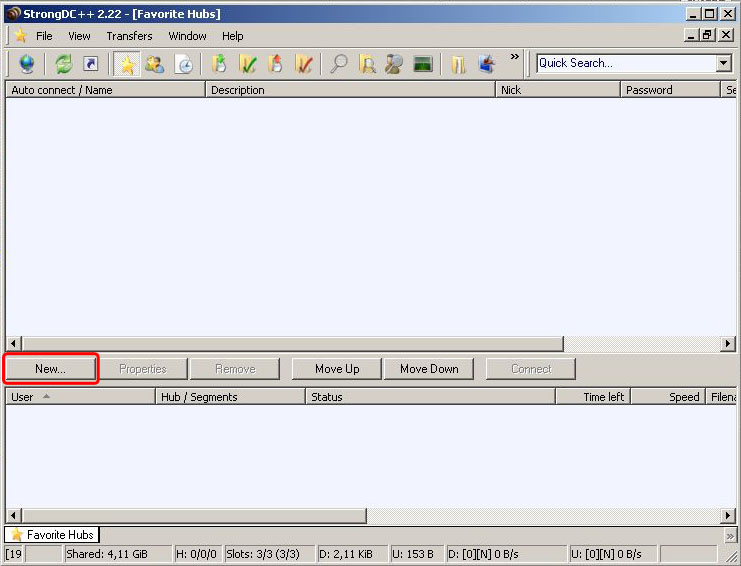The width and height of the screenshot is (741, 566).
Task: Sort by Auto connect / Name column
Action: pos(105,90)
